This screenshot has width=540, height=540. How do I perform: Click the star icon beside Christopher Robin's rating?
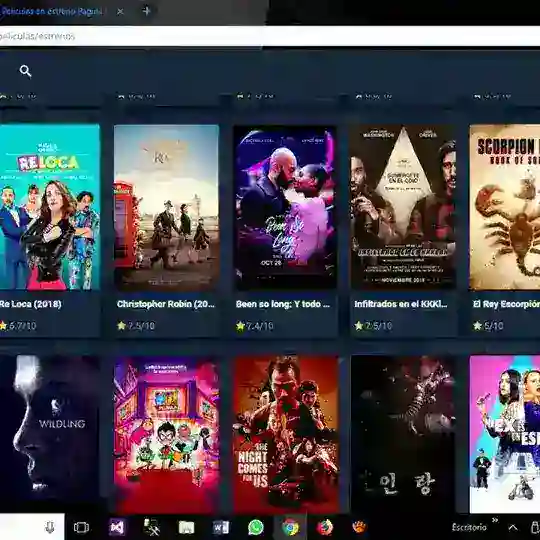pos(121,325)
